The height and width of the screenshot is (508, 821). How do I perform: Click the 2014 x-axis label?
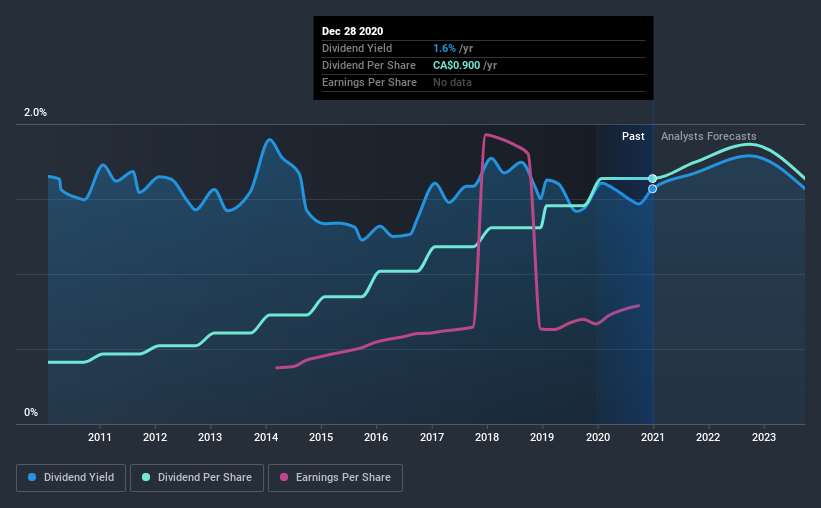(266, 437)
